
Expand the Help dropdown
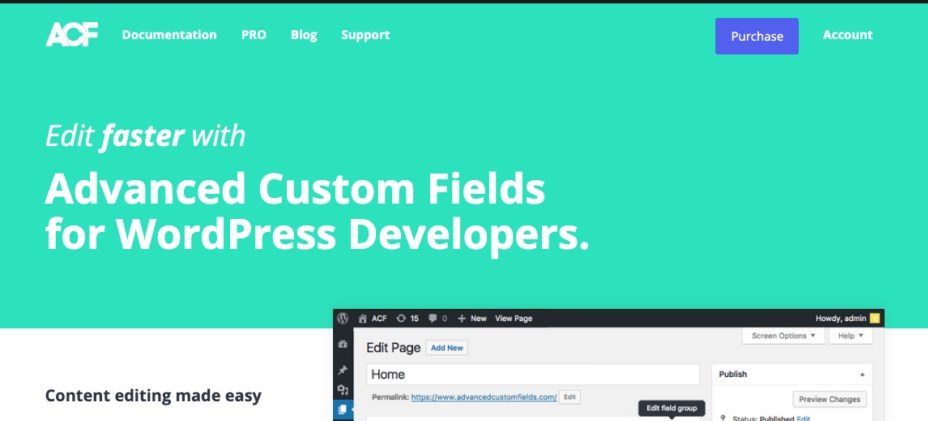(x=850, y=336)
